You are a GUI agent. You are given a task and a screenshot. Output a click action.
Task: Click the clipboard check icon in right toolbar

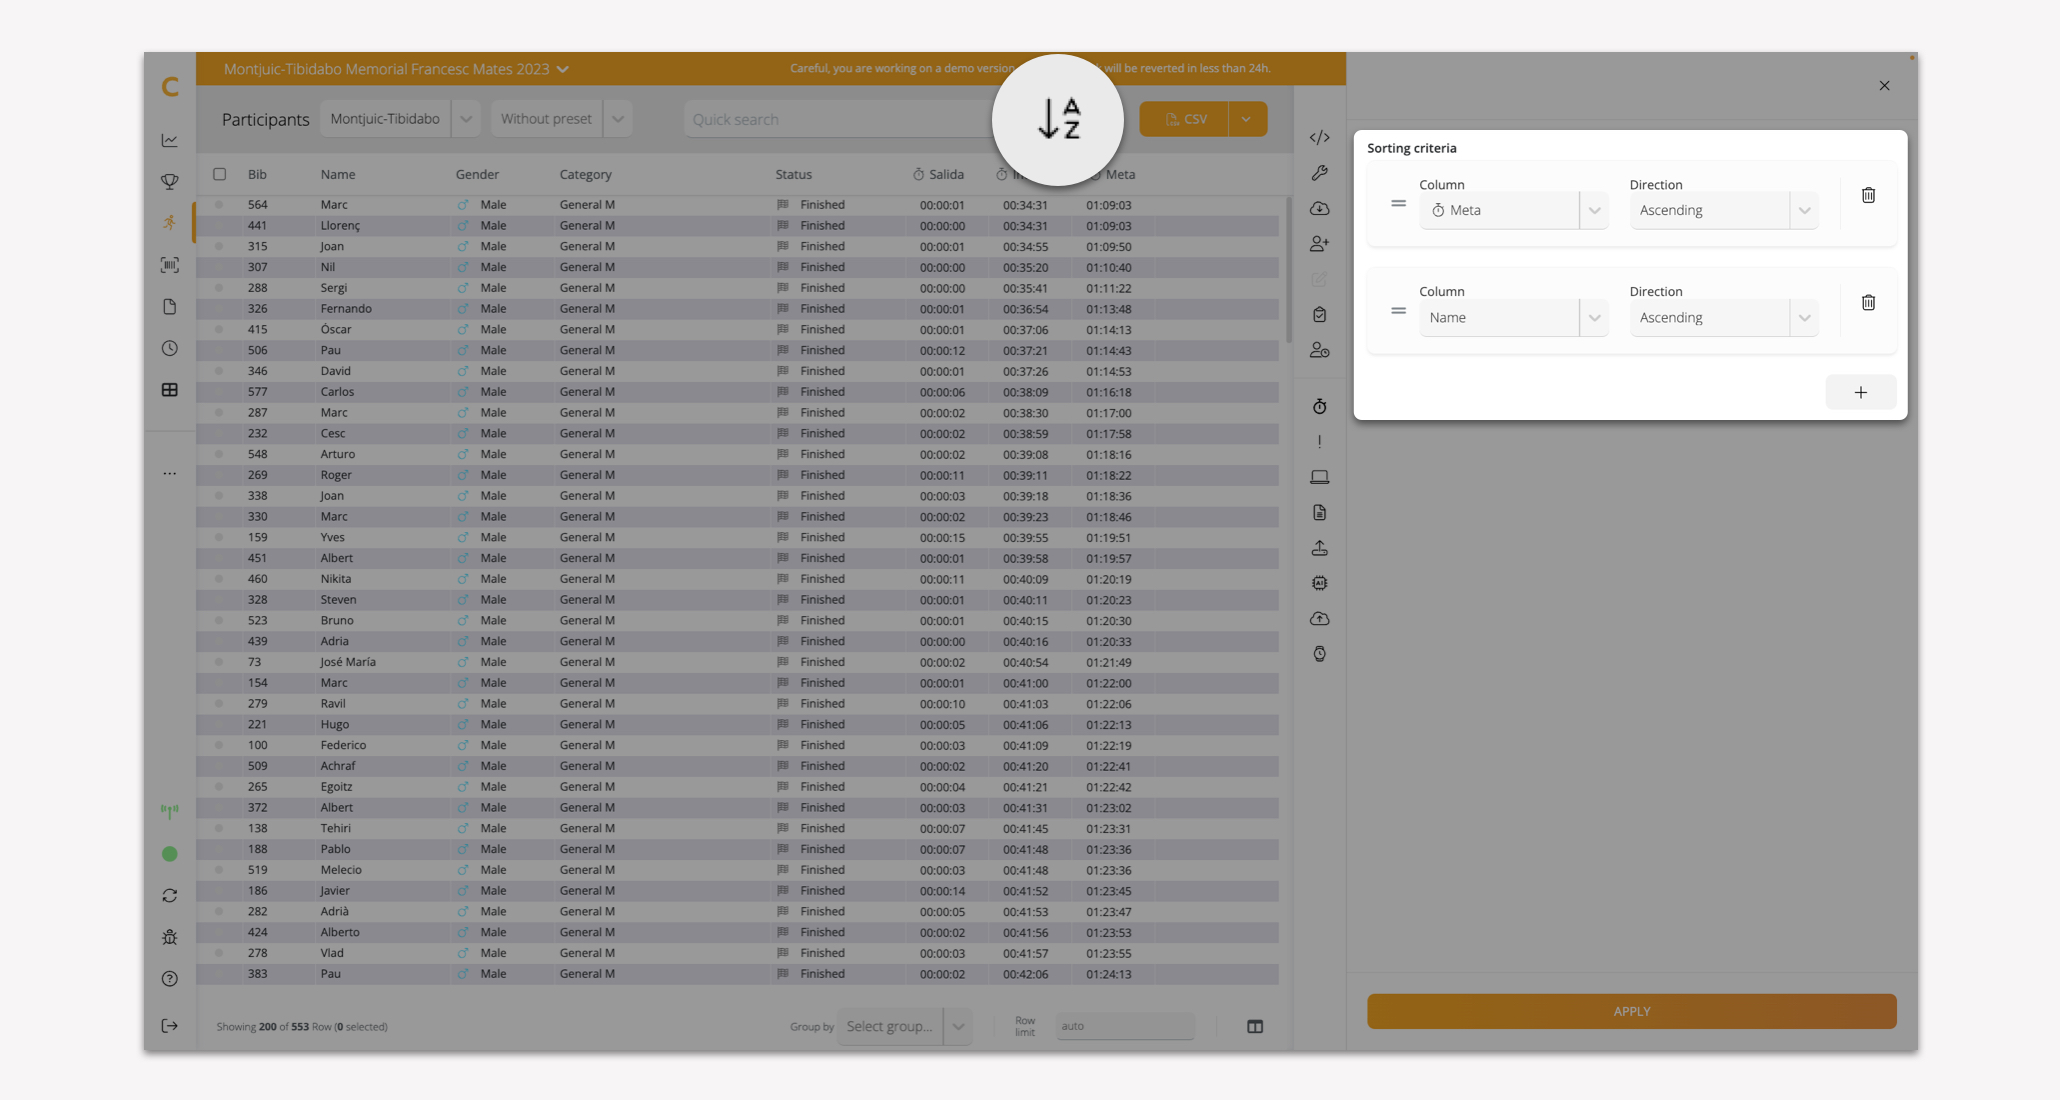[1320, 315]
